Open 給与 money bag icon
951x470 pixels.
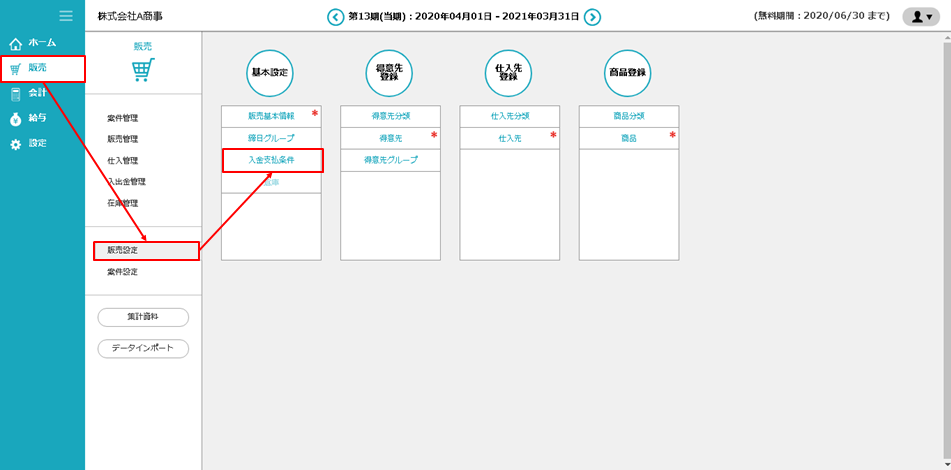(x=15, y=119)
